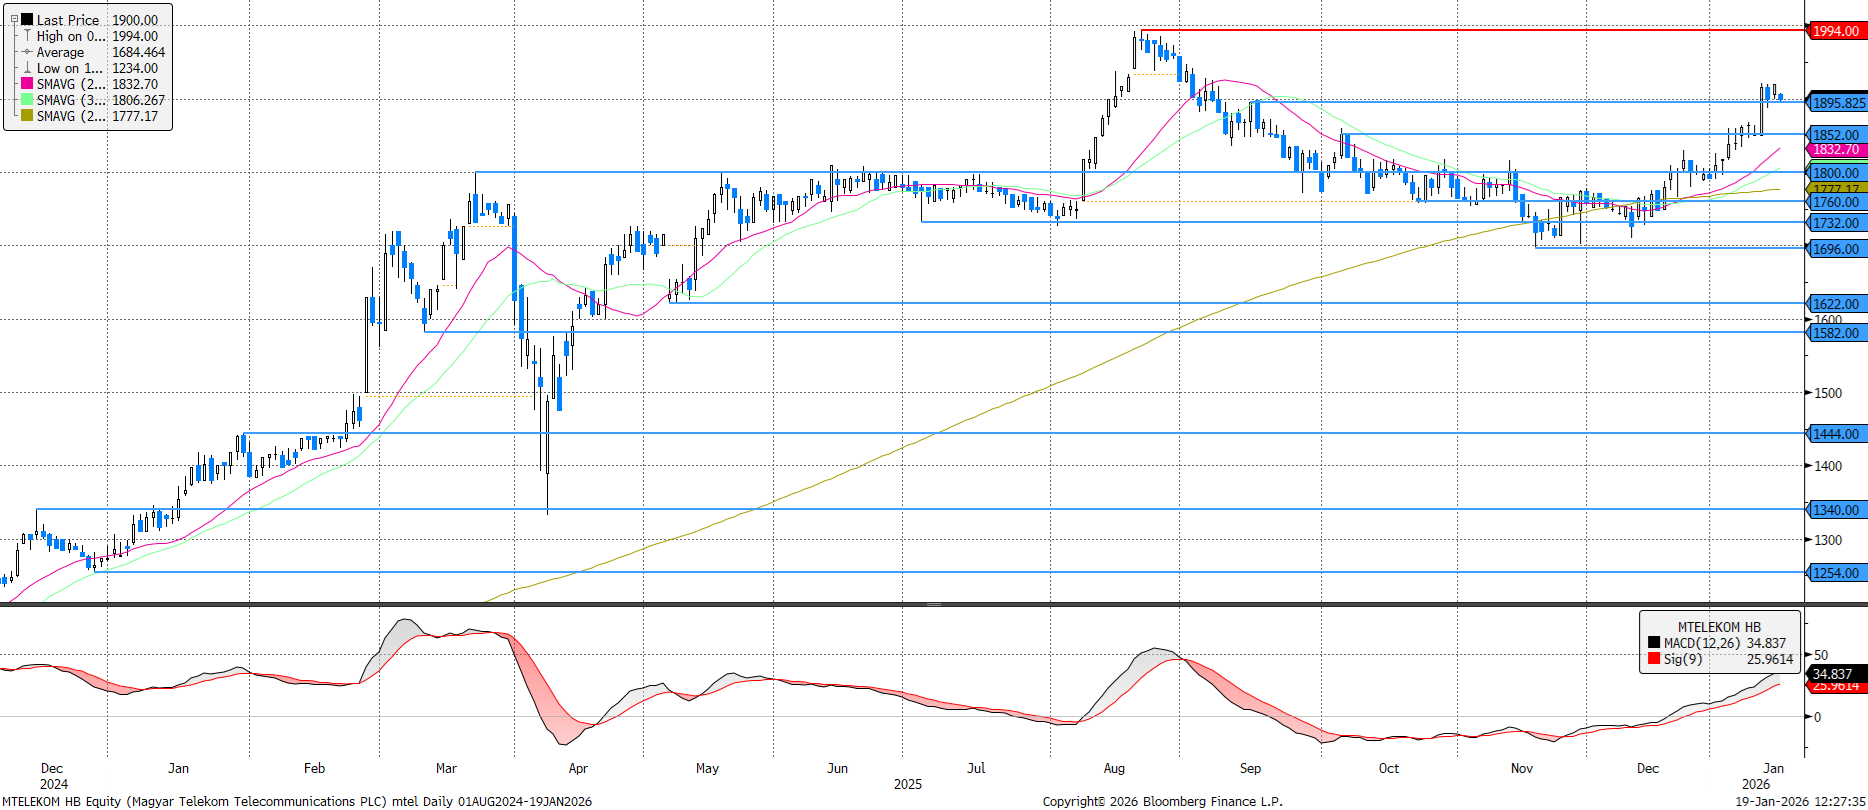Click the 1852.00 level axis label
This screenshot has width=1868, height=810.
(1836, 135)
